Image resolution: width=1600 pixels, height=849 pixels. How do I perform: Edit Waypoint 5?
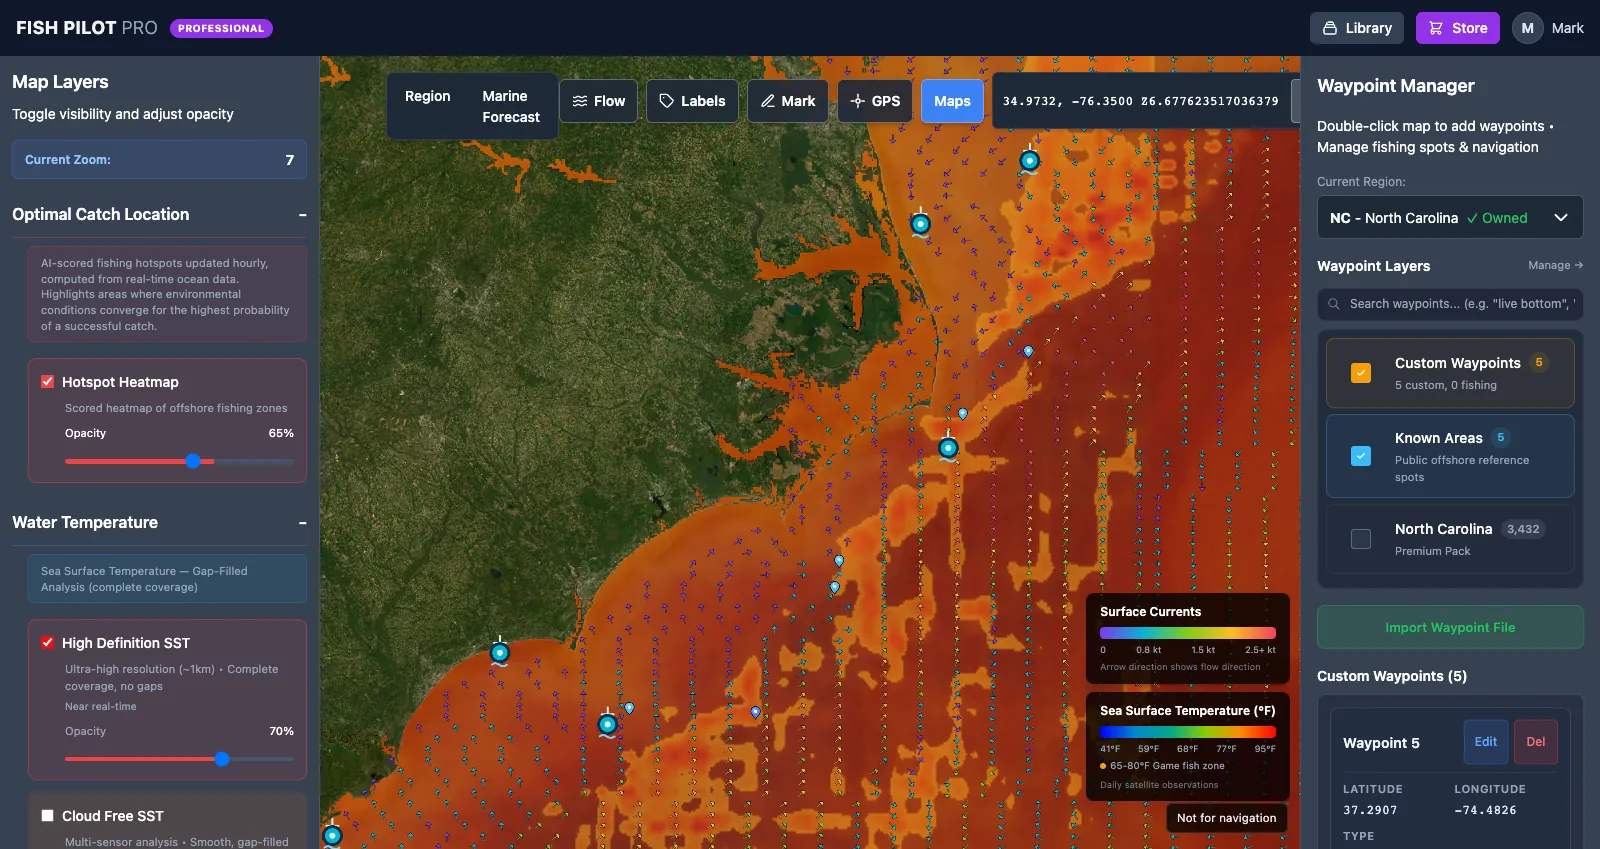[x=1486, y=742]
